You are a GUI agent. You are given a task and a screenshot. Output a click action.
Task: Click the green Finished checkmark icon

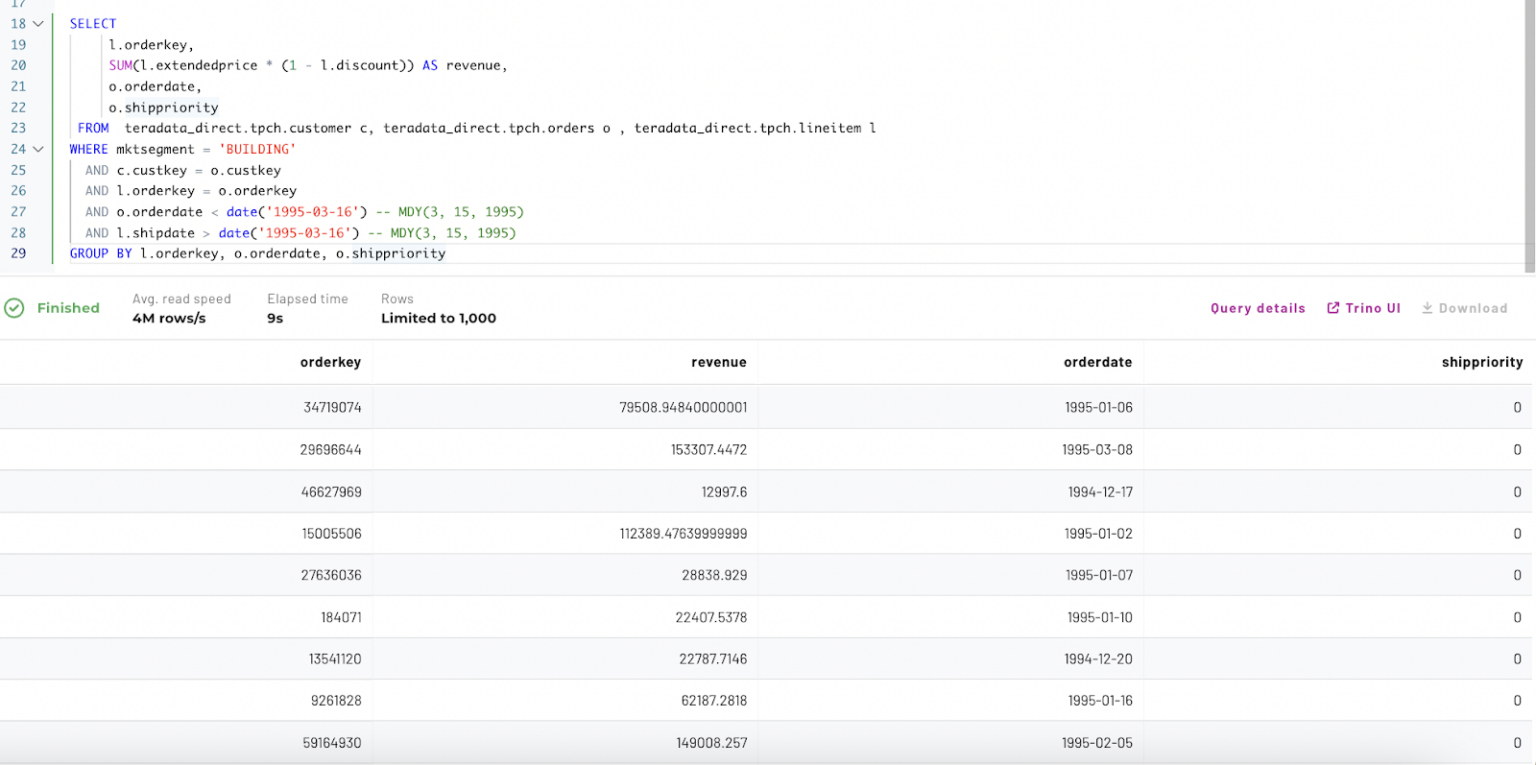(14, 308)
